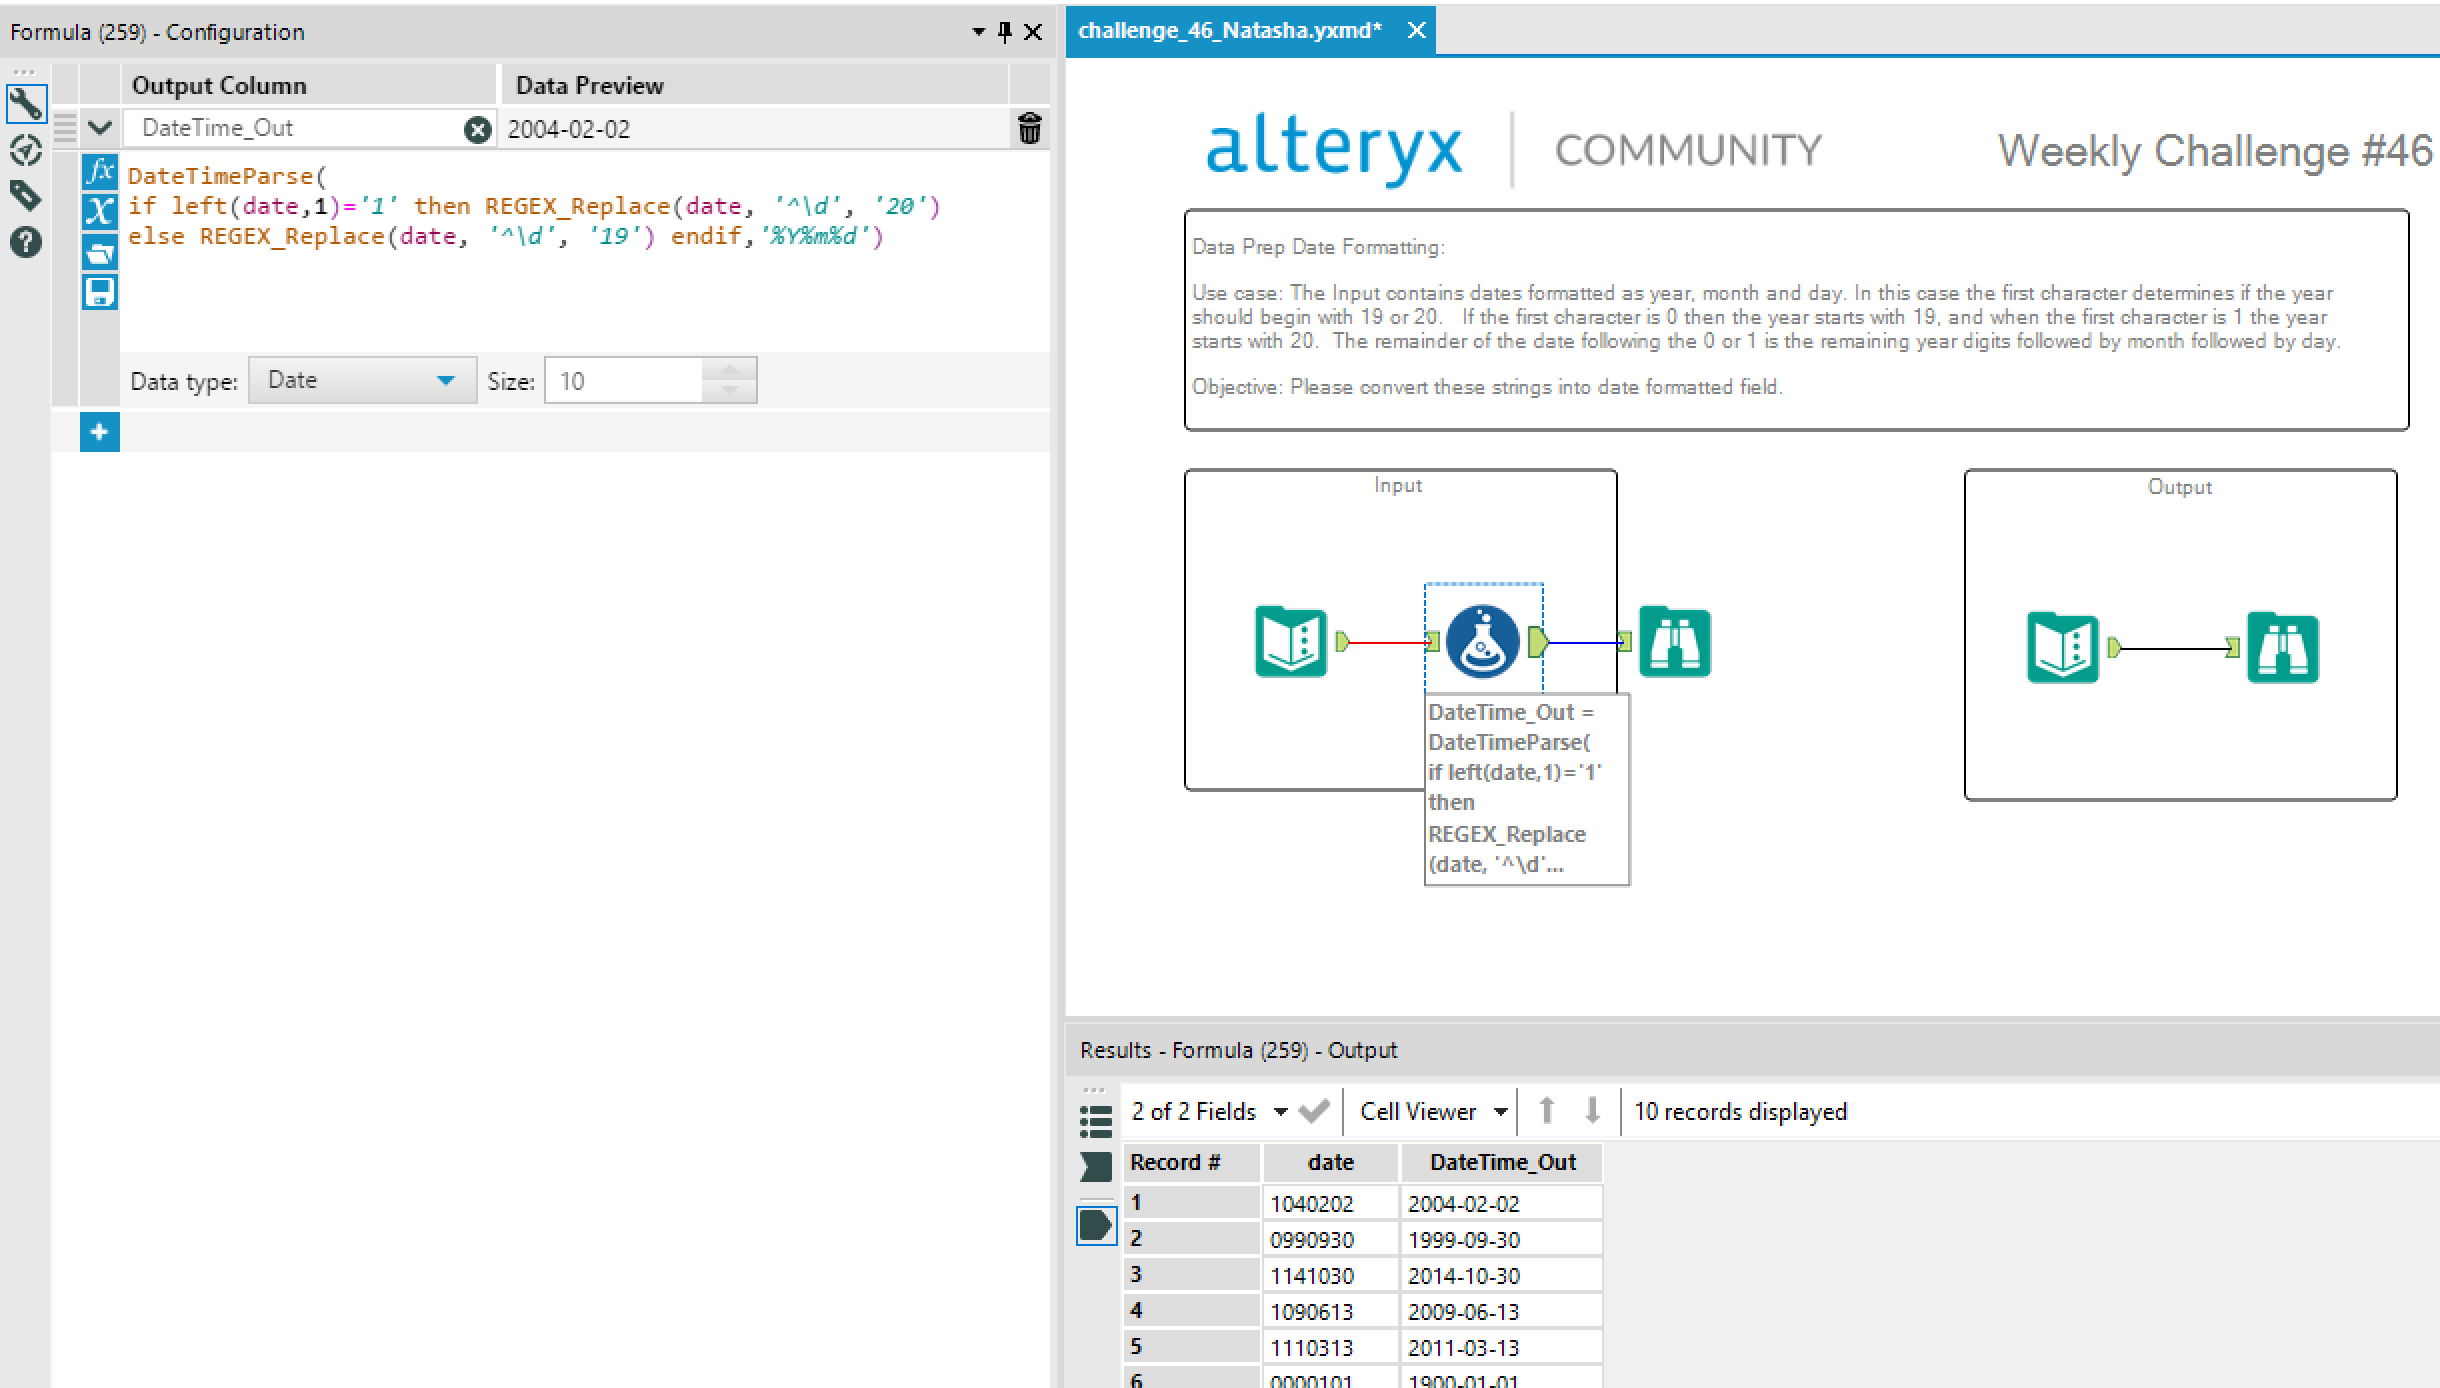Click the DateTime_Out results column header

point(1501,1162)
